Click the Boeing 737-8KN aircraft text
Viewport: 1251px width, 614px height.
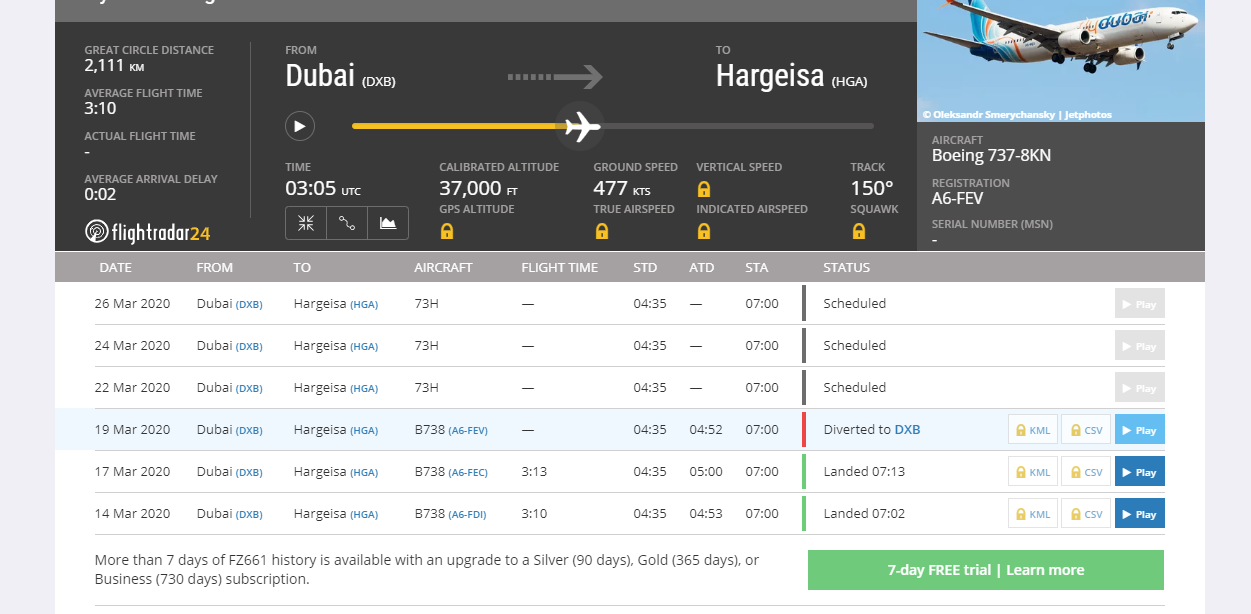coord(991,155)
